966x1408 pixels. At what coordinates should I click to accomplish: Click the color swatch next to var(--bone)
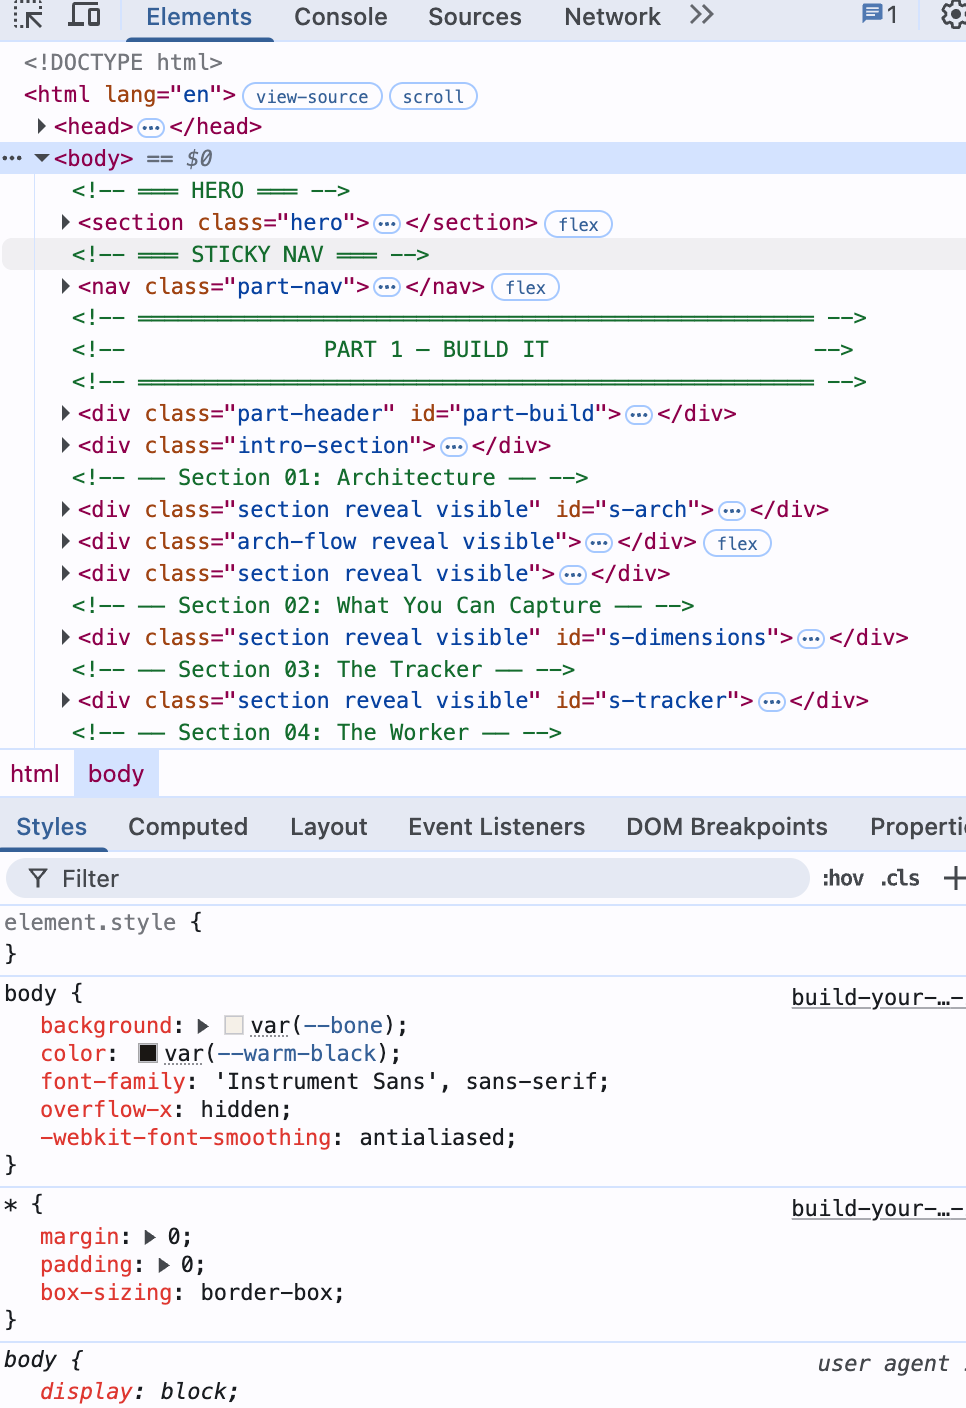click(233, 1025)
